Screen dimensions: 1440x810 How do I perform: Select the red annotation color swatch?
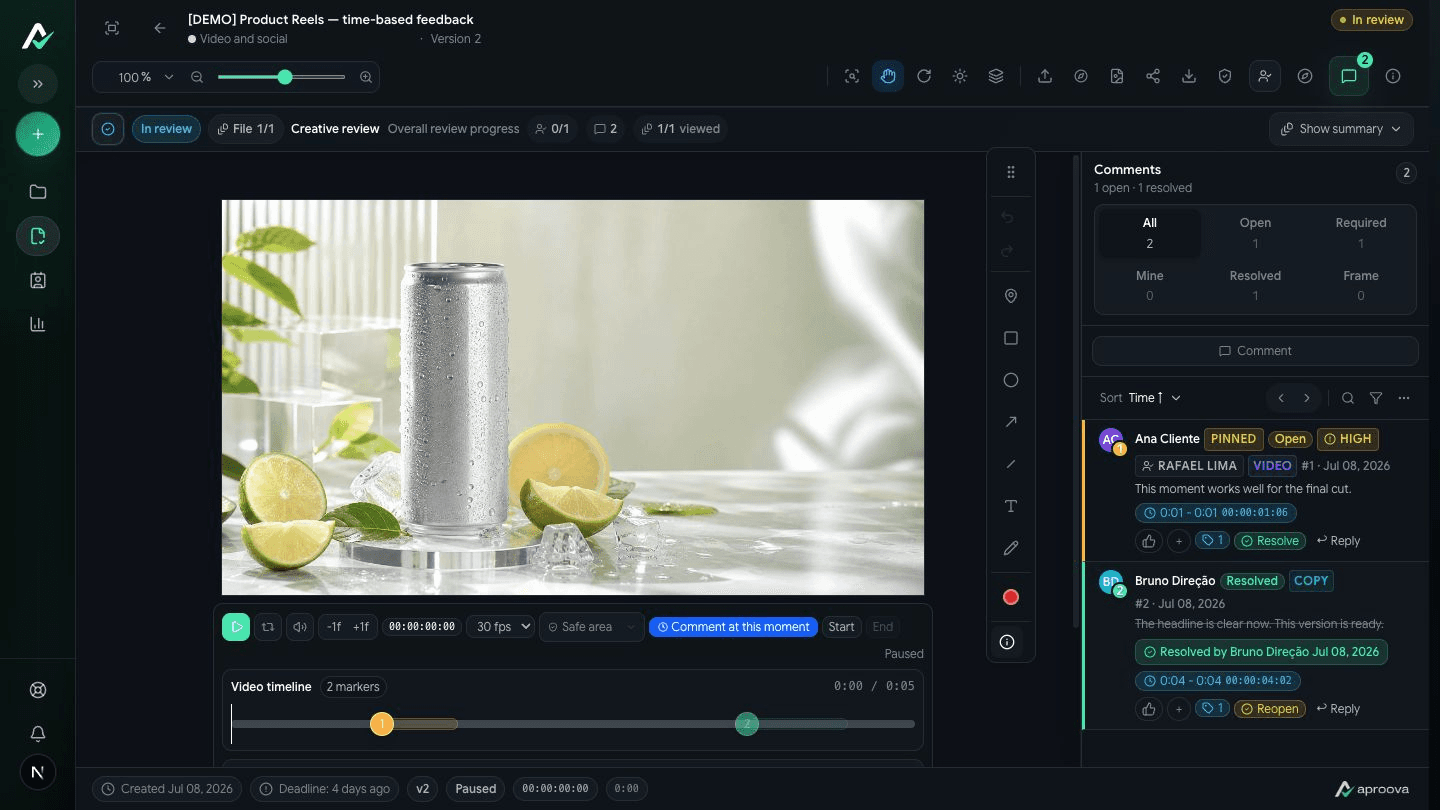(1011, 597)
